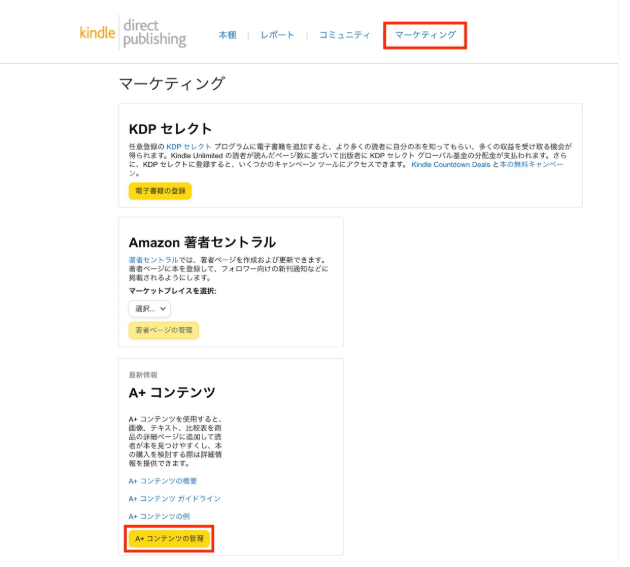Select the マーケティング page heading text
This screenshot has width=630, height=567.
coord(172,84)
